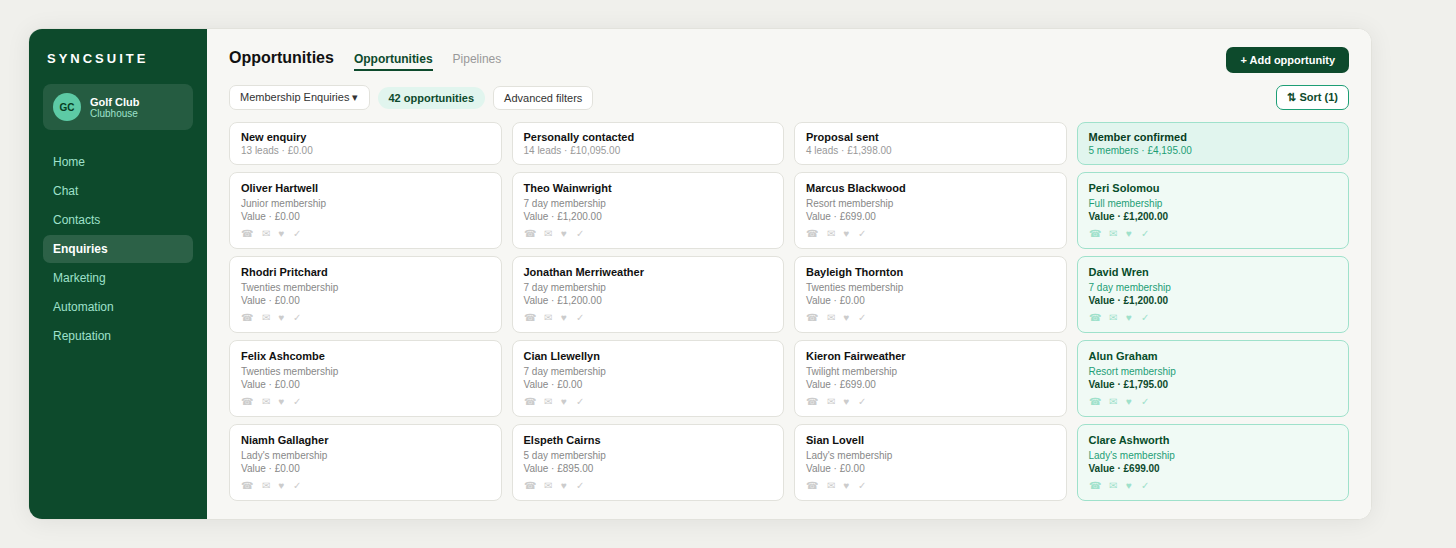Open Advanced filters
Image resolution: width=1456 pixels, height=548 pixels.
pos(543,98)
